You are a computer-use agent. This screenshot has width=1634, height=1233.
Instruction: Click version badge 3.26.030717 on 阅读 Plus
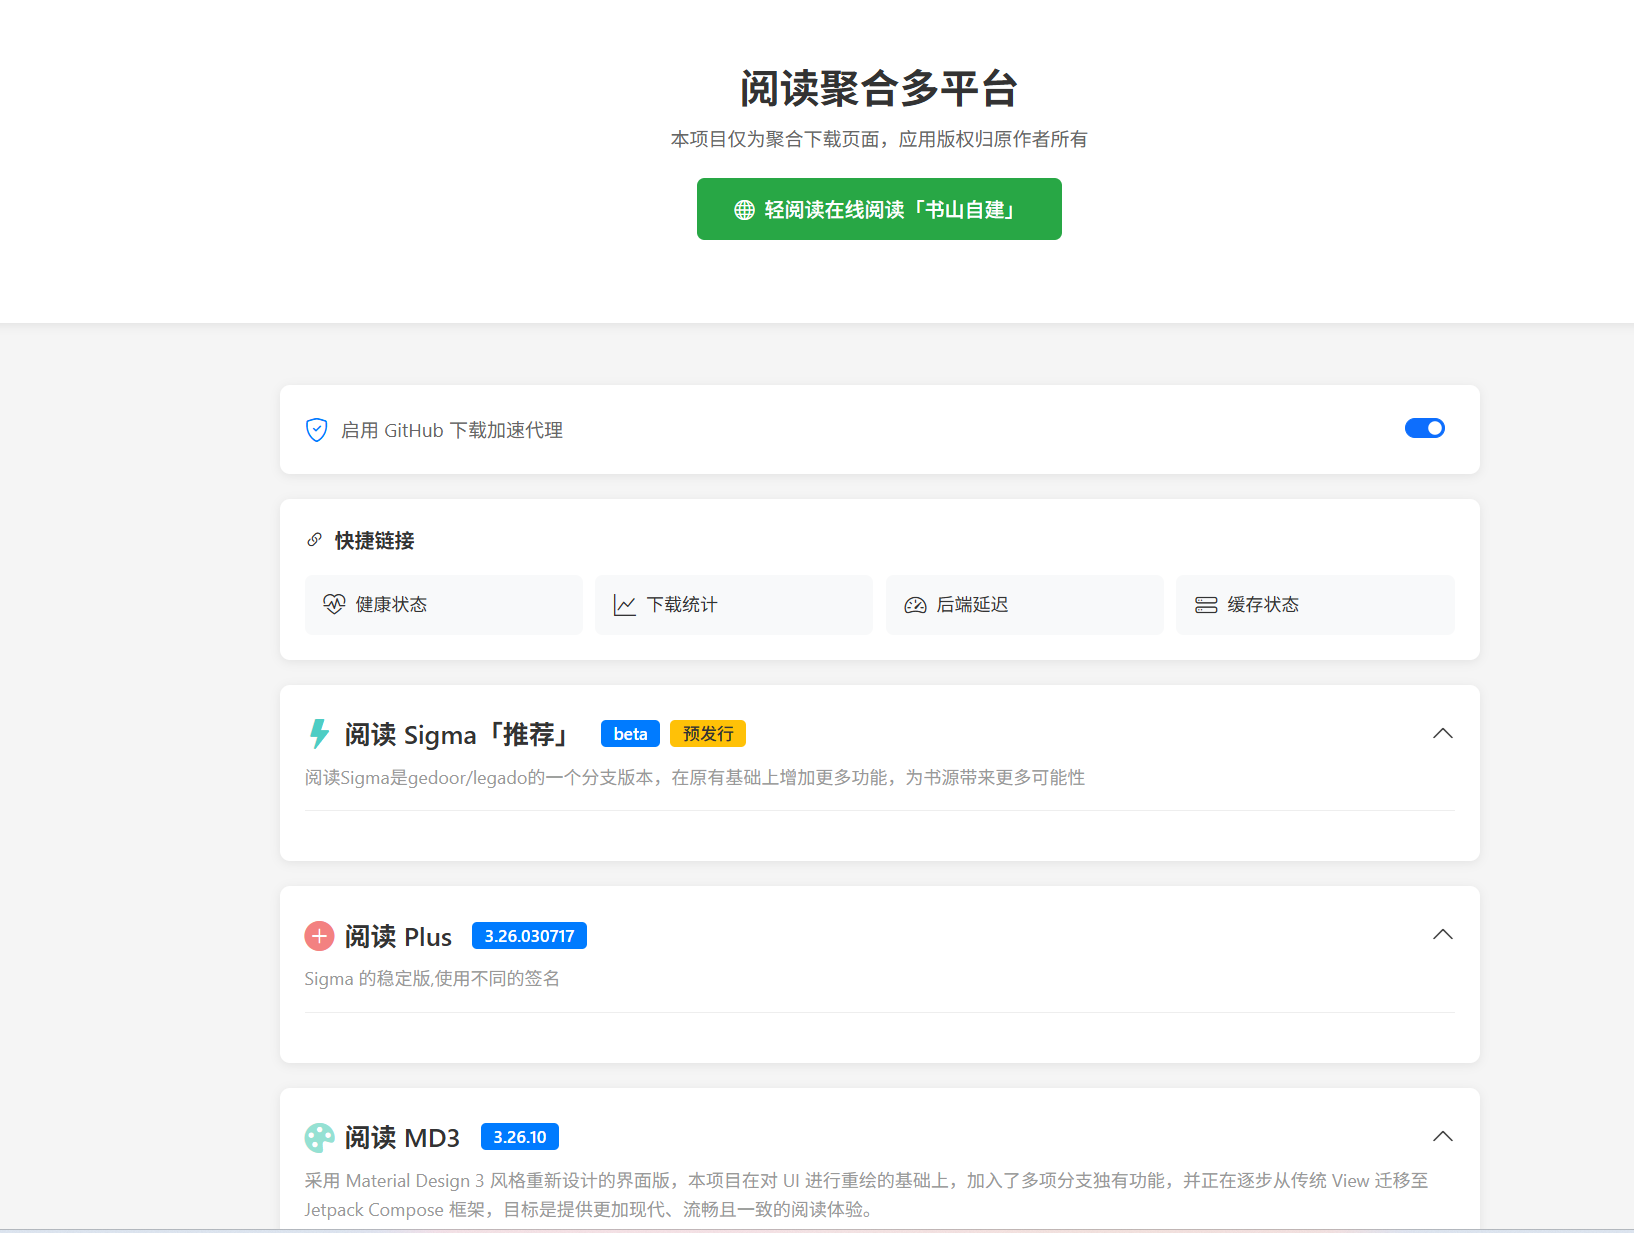tap(529, 935)
